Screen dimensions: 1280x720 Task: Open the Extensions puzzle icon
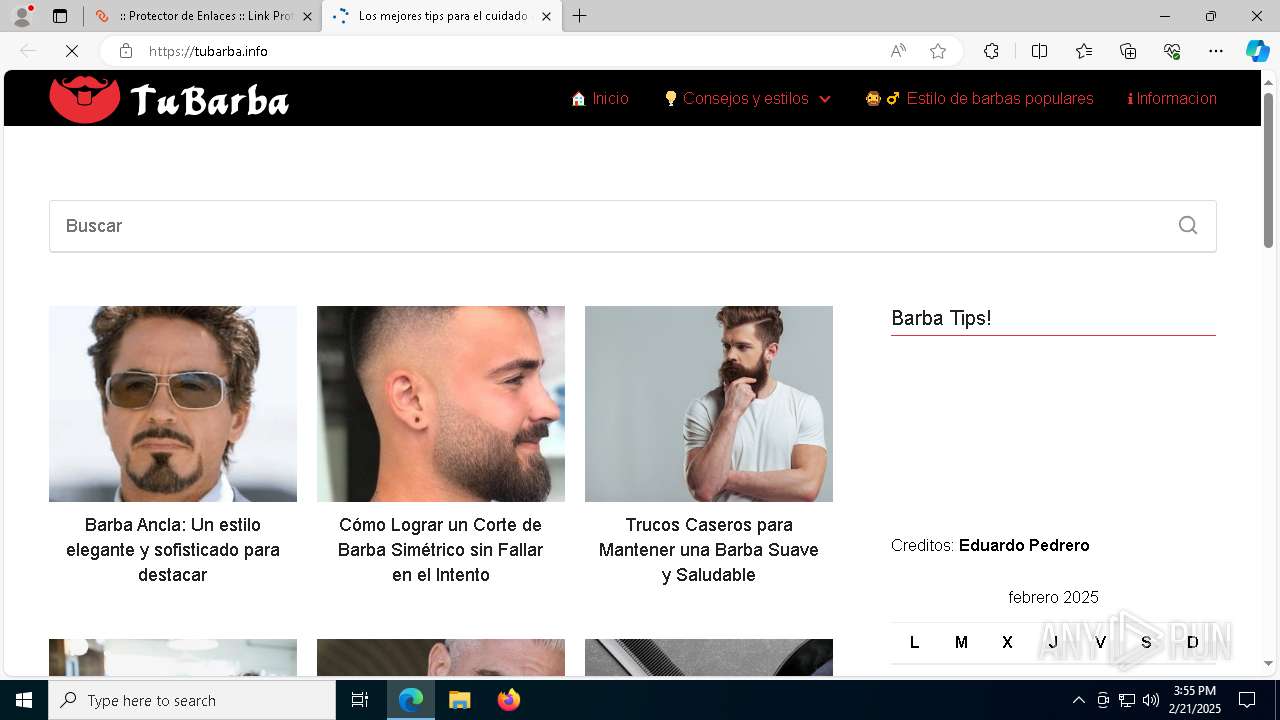[991, 51]
